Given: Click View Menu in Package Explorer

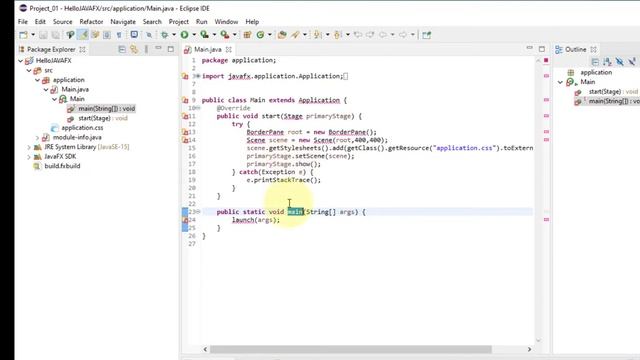Looking at the screenshot, I should 146,49.
